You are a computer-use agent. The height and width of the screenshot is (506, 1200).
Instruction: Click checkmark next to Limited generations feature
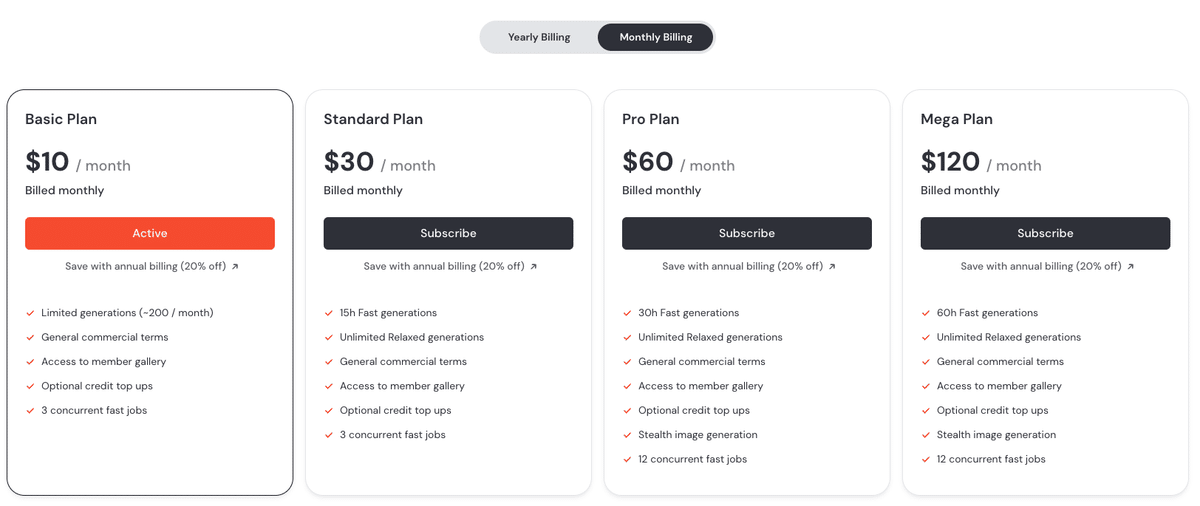(30, 313)
